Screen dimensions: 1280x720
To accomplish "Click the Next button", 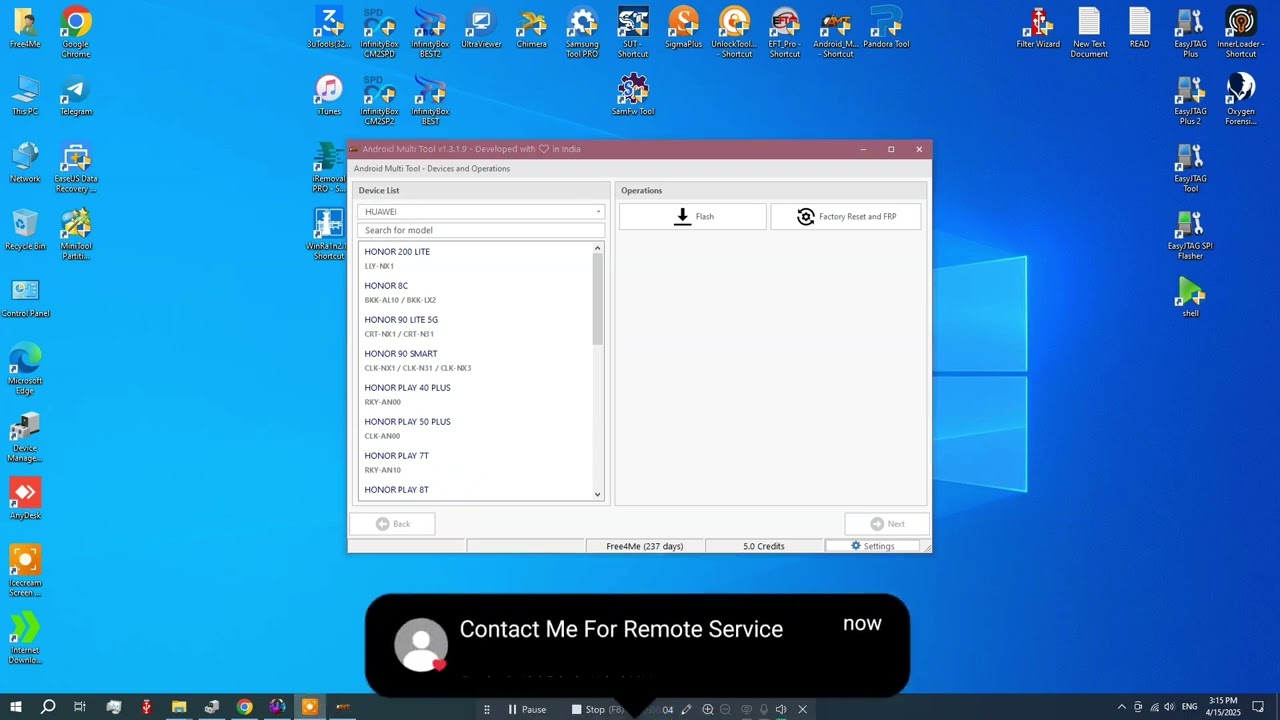I will pos(887,524).
